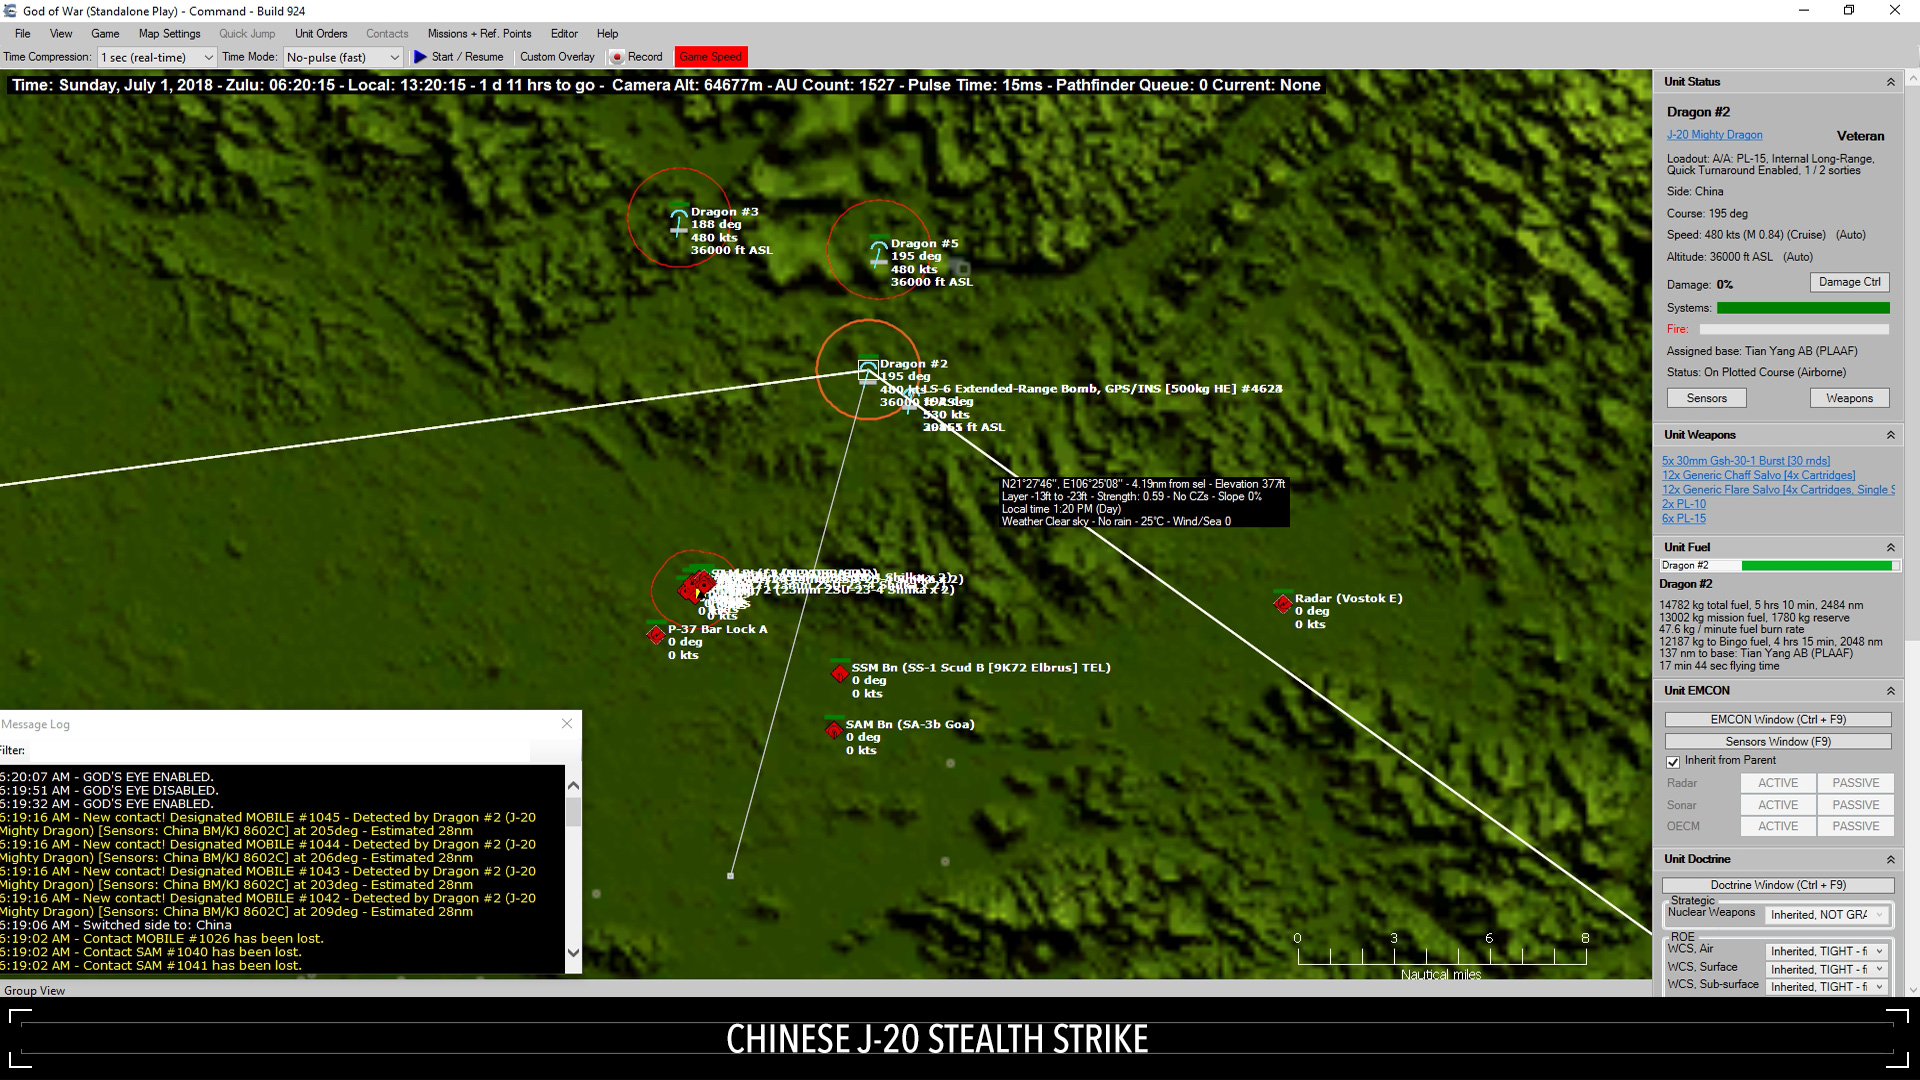Open the Time Mode dropdown
The height and width of the screenshot is (1080, 1920).
click(x=396, y=57)
